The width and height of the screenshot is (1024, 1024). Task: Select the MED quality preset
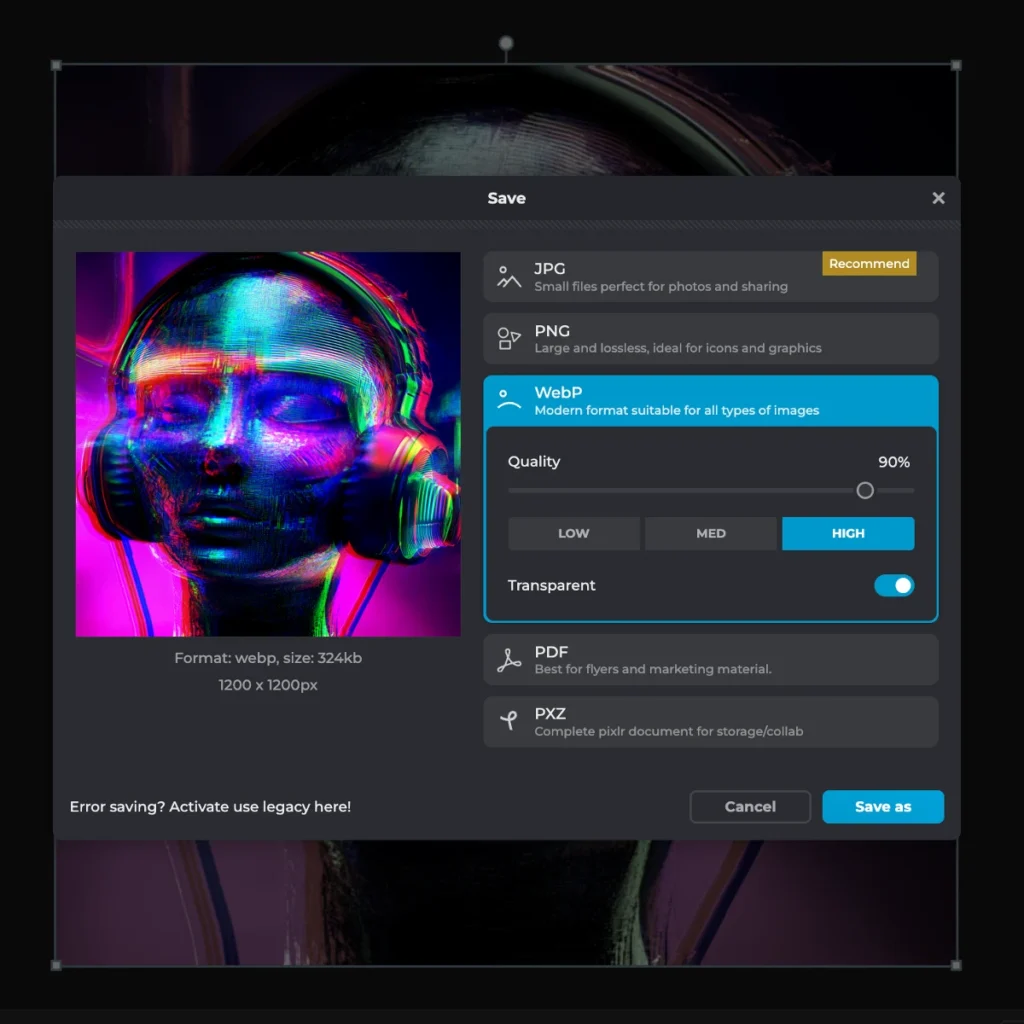(x=710, y=534)
